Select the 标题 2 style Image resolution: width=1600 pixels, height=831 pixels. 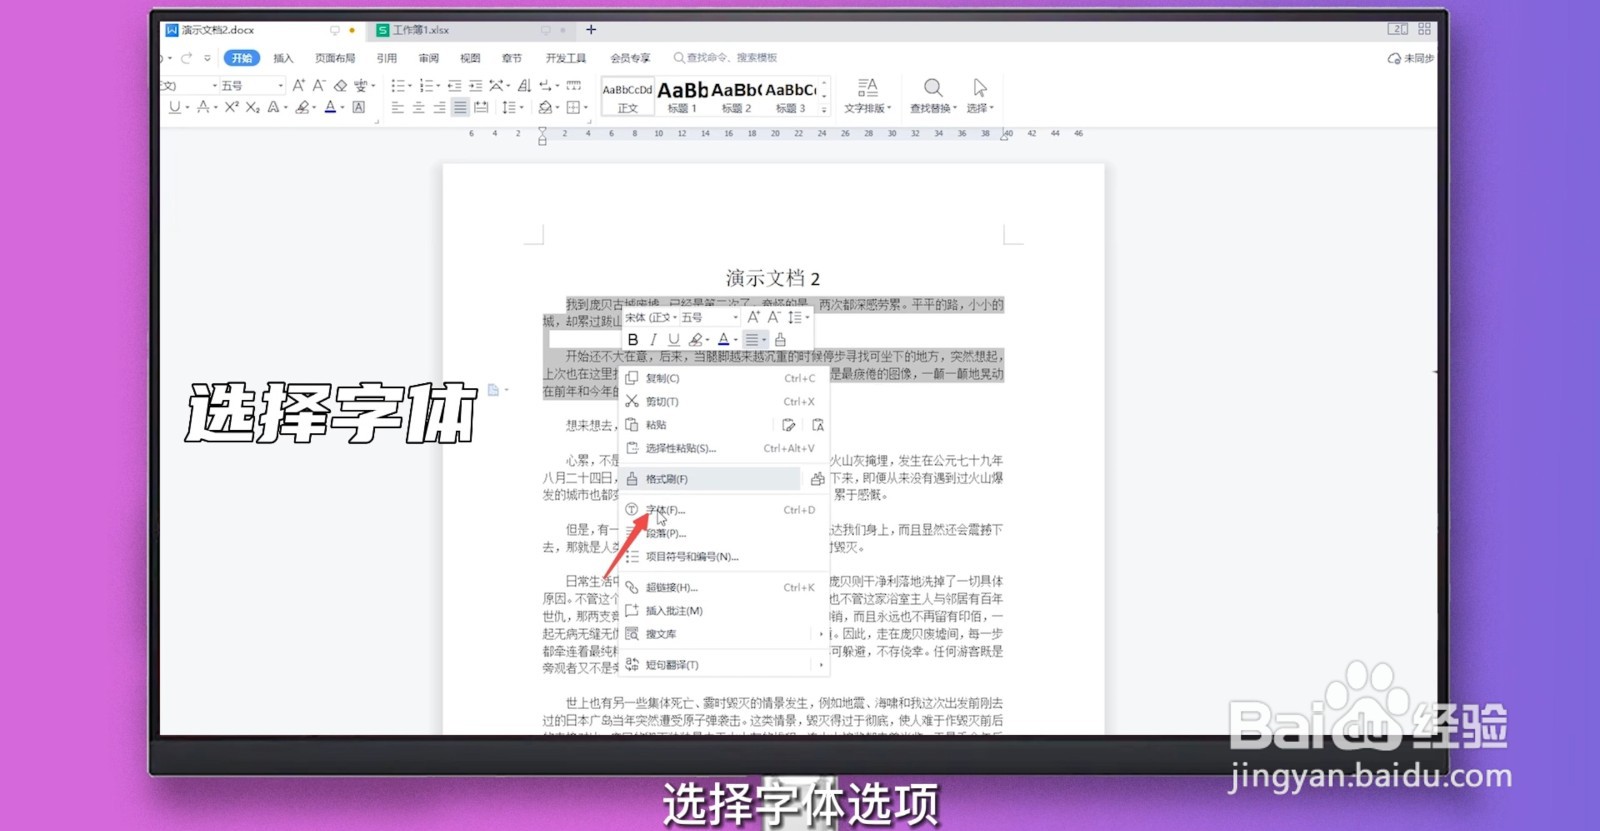click(x=736, y=96)
